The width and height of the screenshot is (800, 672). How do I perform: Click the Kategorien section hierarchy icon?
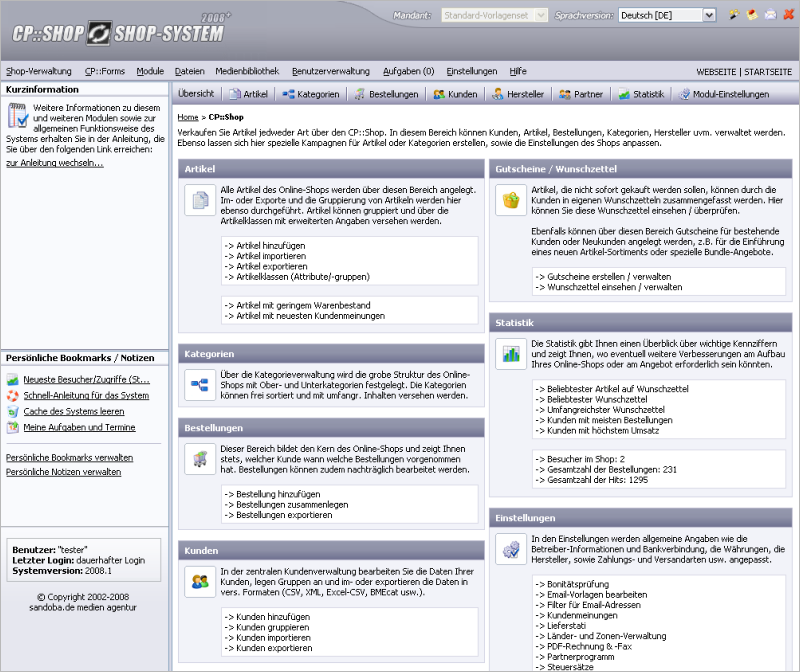[x=200, y=385]
